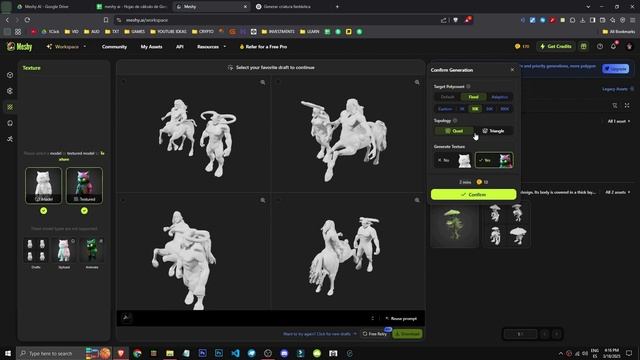
Task: Select Quad topology
Action: point(454,131)
